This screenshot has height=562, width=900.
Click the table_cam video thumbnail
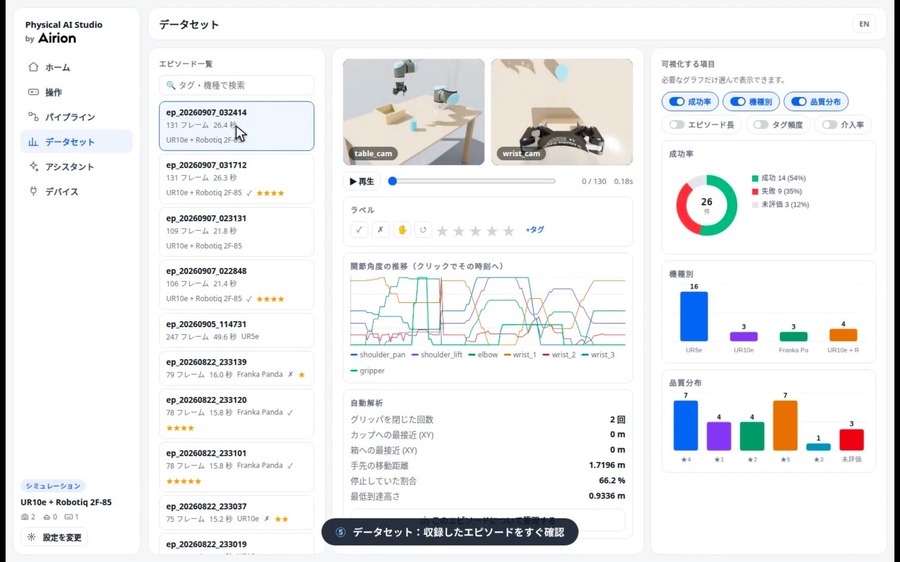point(414,112)
